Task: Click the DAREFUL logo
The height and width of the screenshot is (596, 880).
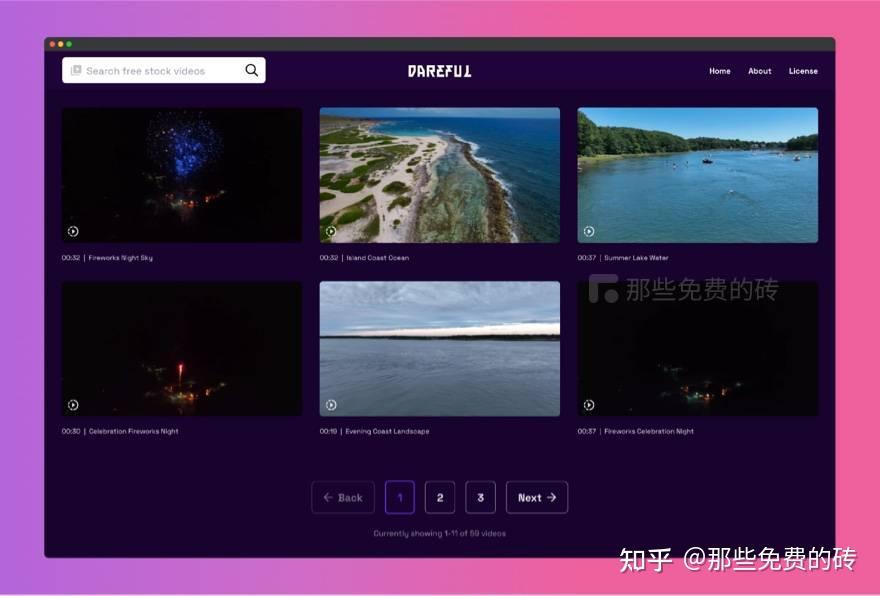Action: pos(439,70)
